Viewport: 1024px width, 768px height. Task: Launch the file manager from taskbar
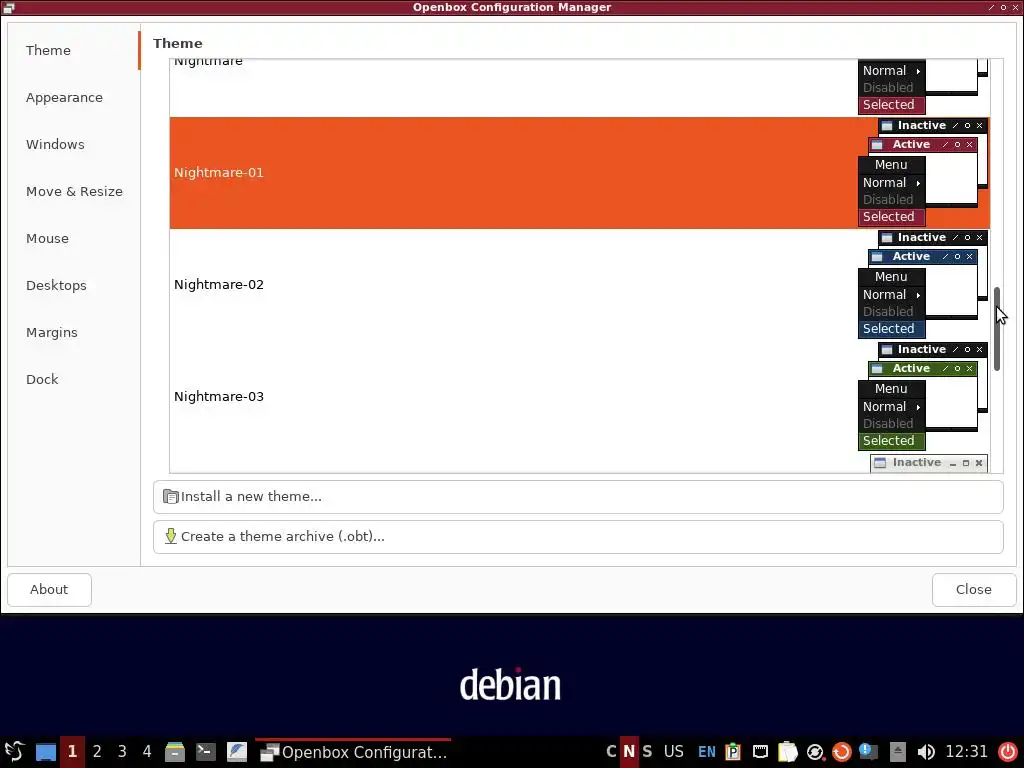[x=174, y=752]
